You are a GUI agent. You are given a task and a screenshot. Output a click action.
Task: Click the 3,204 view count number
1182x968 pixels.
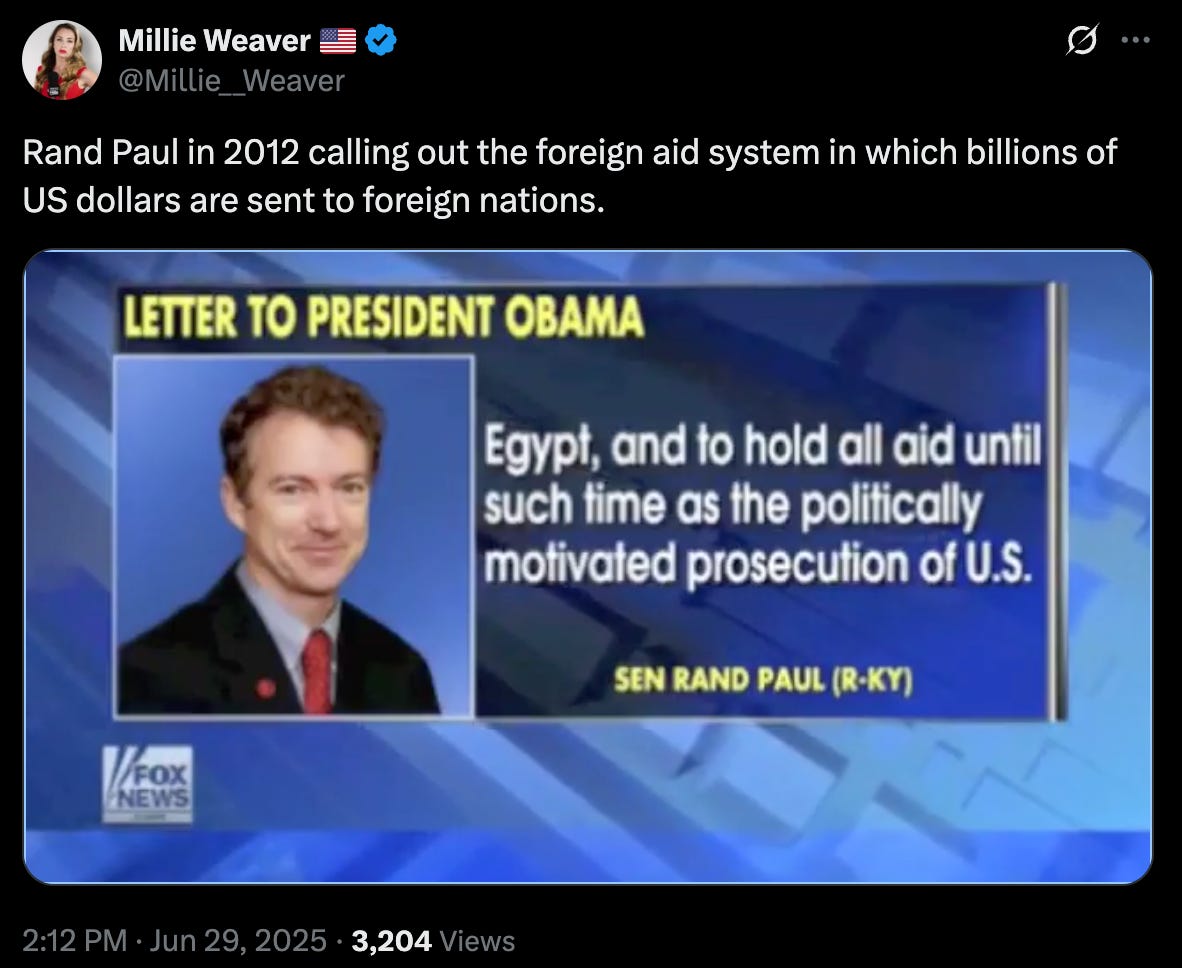pos(391,941)
